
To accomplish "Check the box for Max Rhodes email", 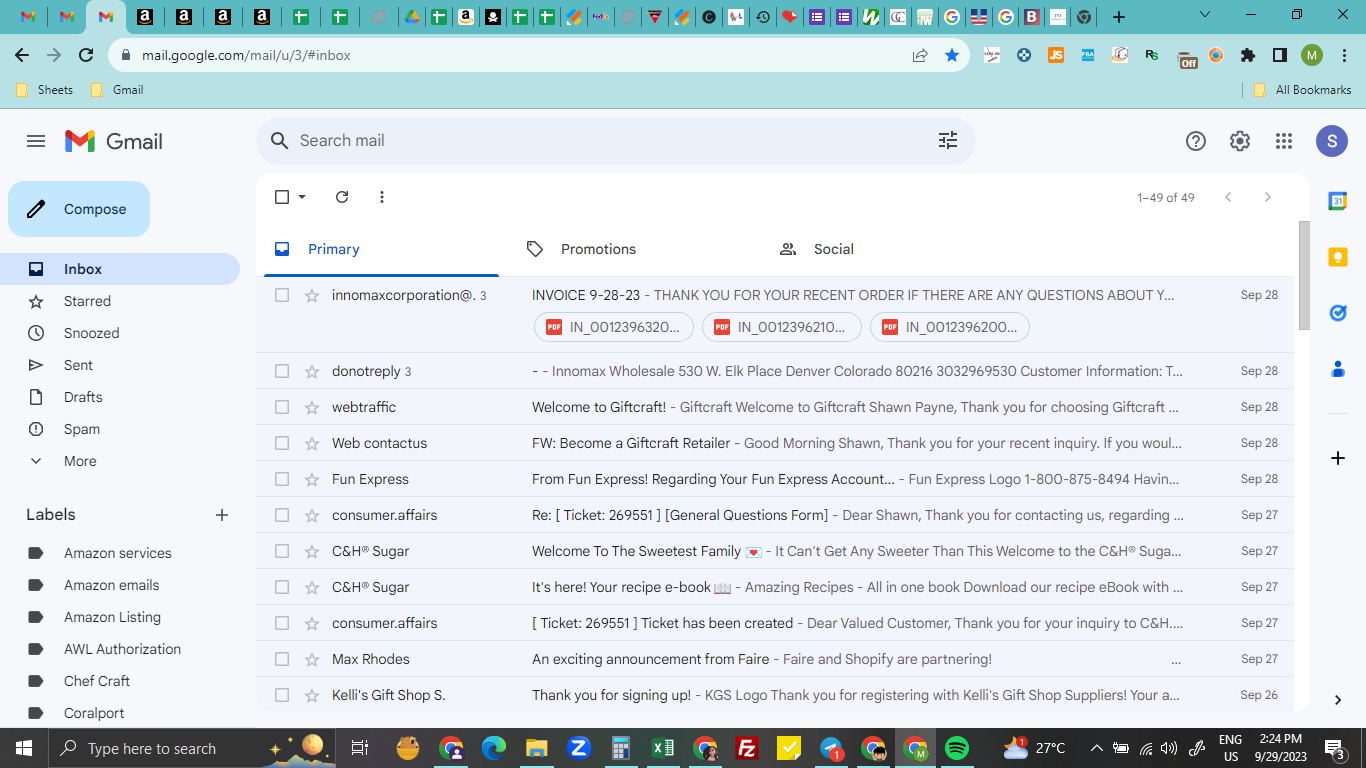I will [282, 659].
